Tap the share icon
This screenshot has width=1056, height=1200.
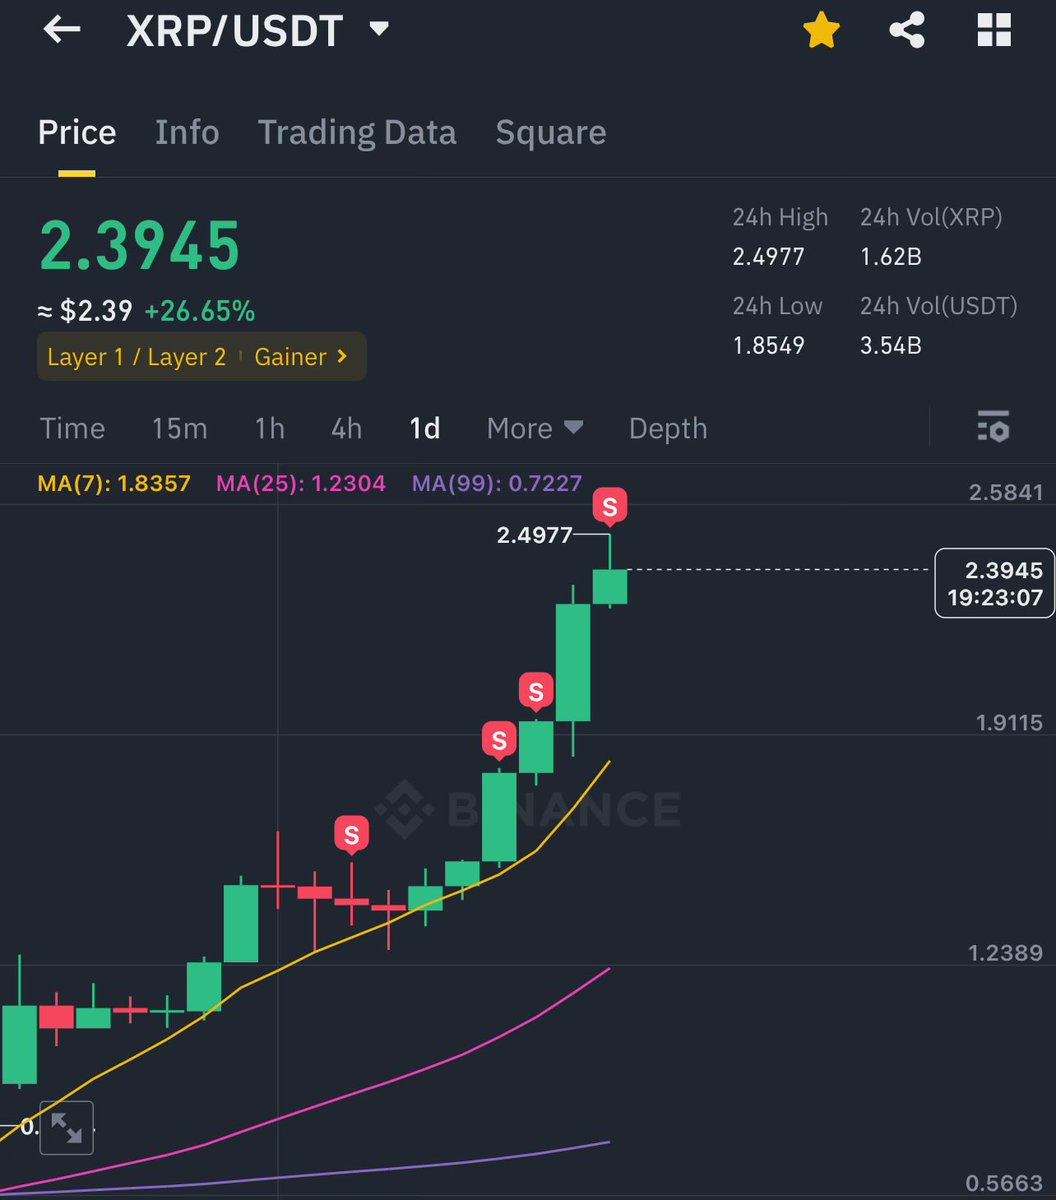907,31
